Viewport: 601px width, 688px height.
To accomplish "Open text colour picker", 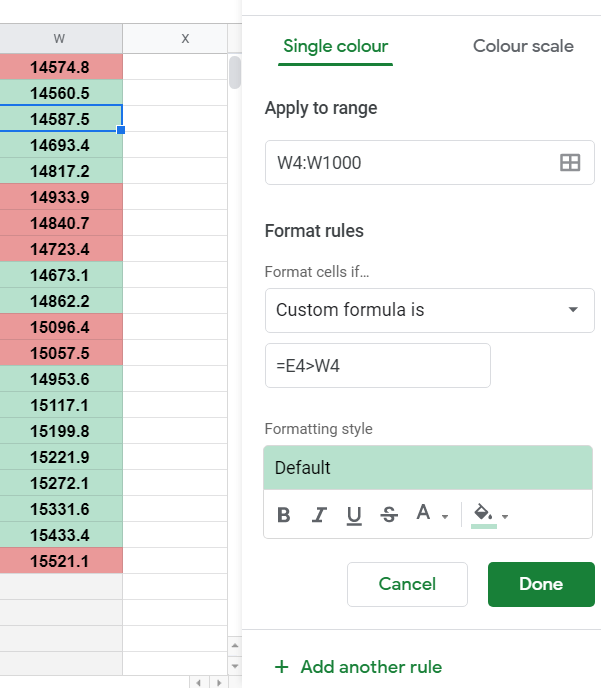I will [x=423, y=514].
